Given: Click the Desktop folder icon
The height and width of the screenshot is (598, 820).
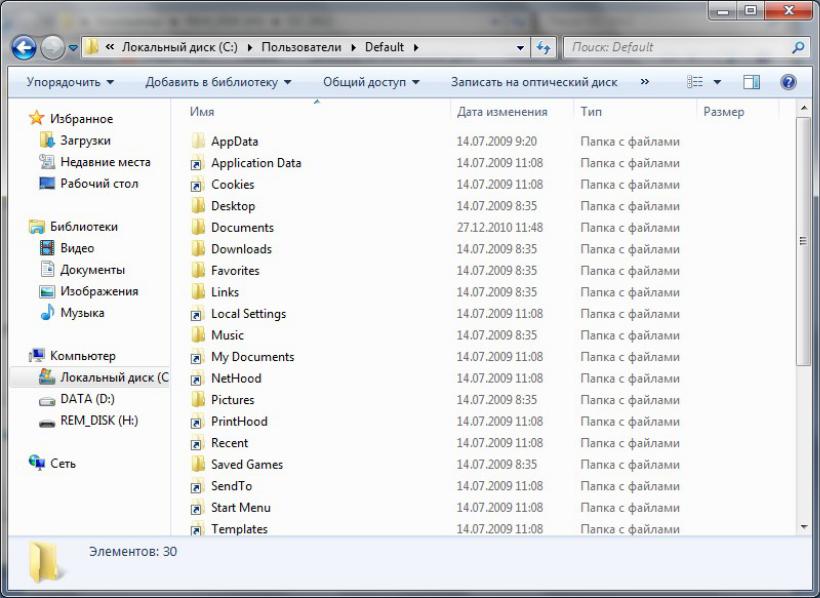Looking at the screenshot, I should pyautogui.click(x=198, y=206).
